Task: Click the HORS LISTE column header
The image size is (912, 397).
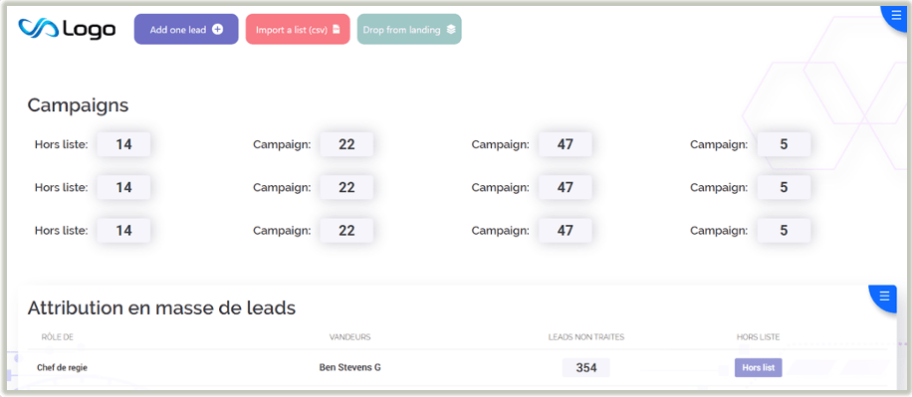Action: (758, 337)
